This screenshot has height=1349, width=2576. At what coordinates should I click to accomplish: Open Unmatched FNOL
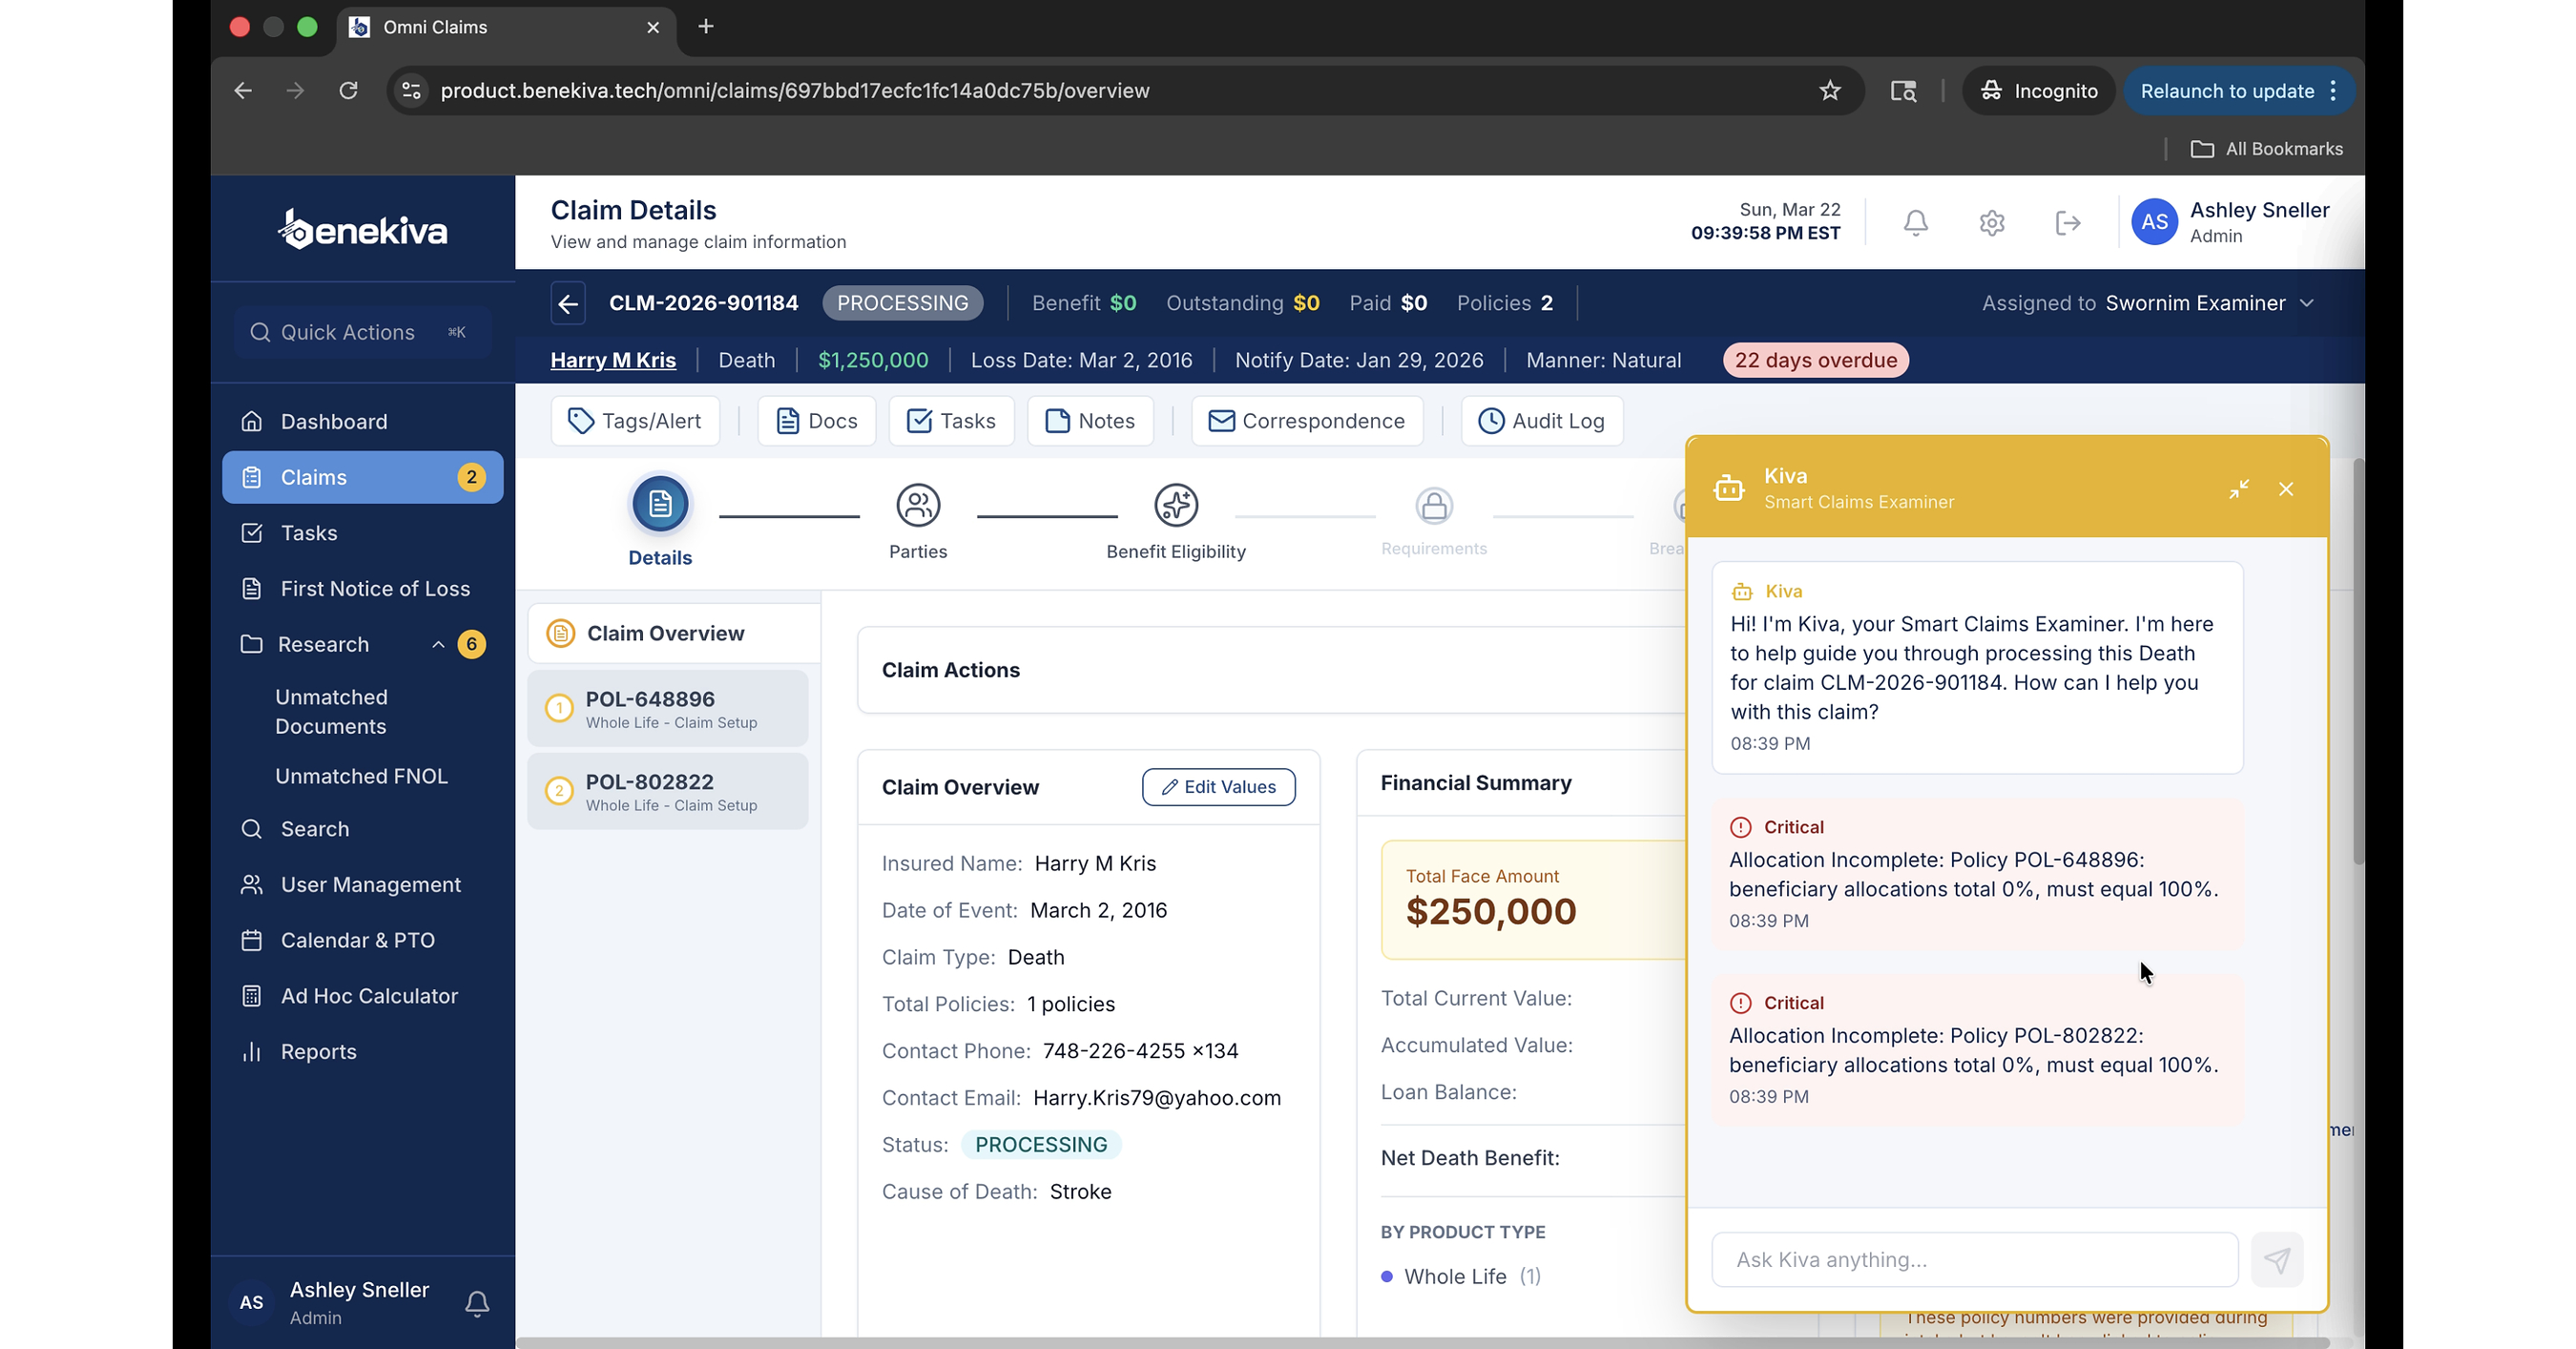click(x=361, y=776)
